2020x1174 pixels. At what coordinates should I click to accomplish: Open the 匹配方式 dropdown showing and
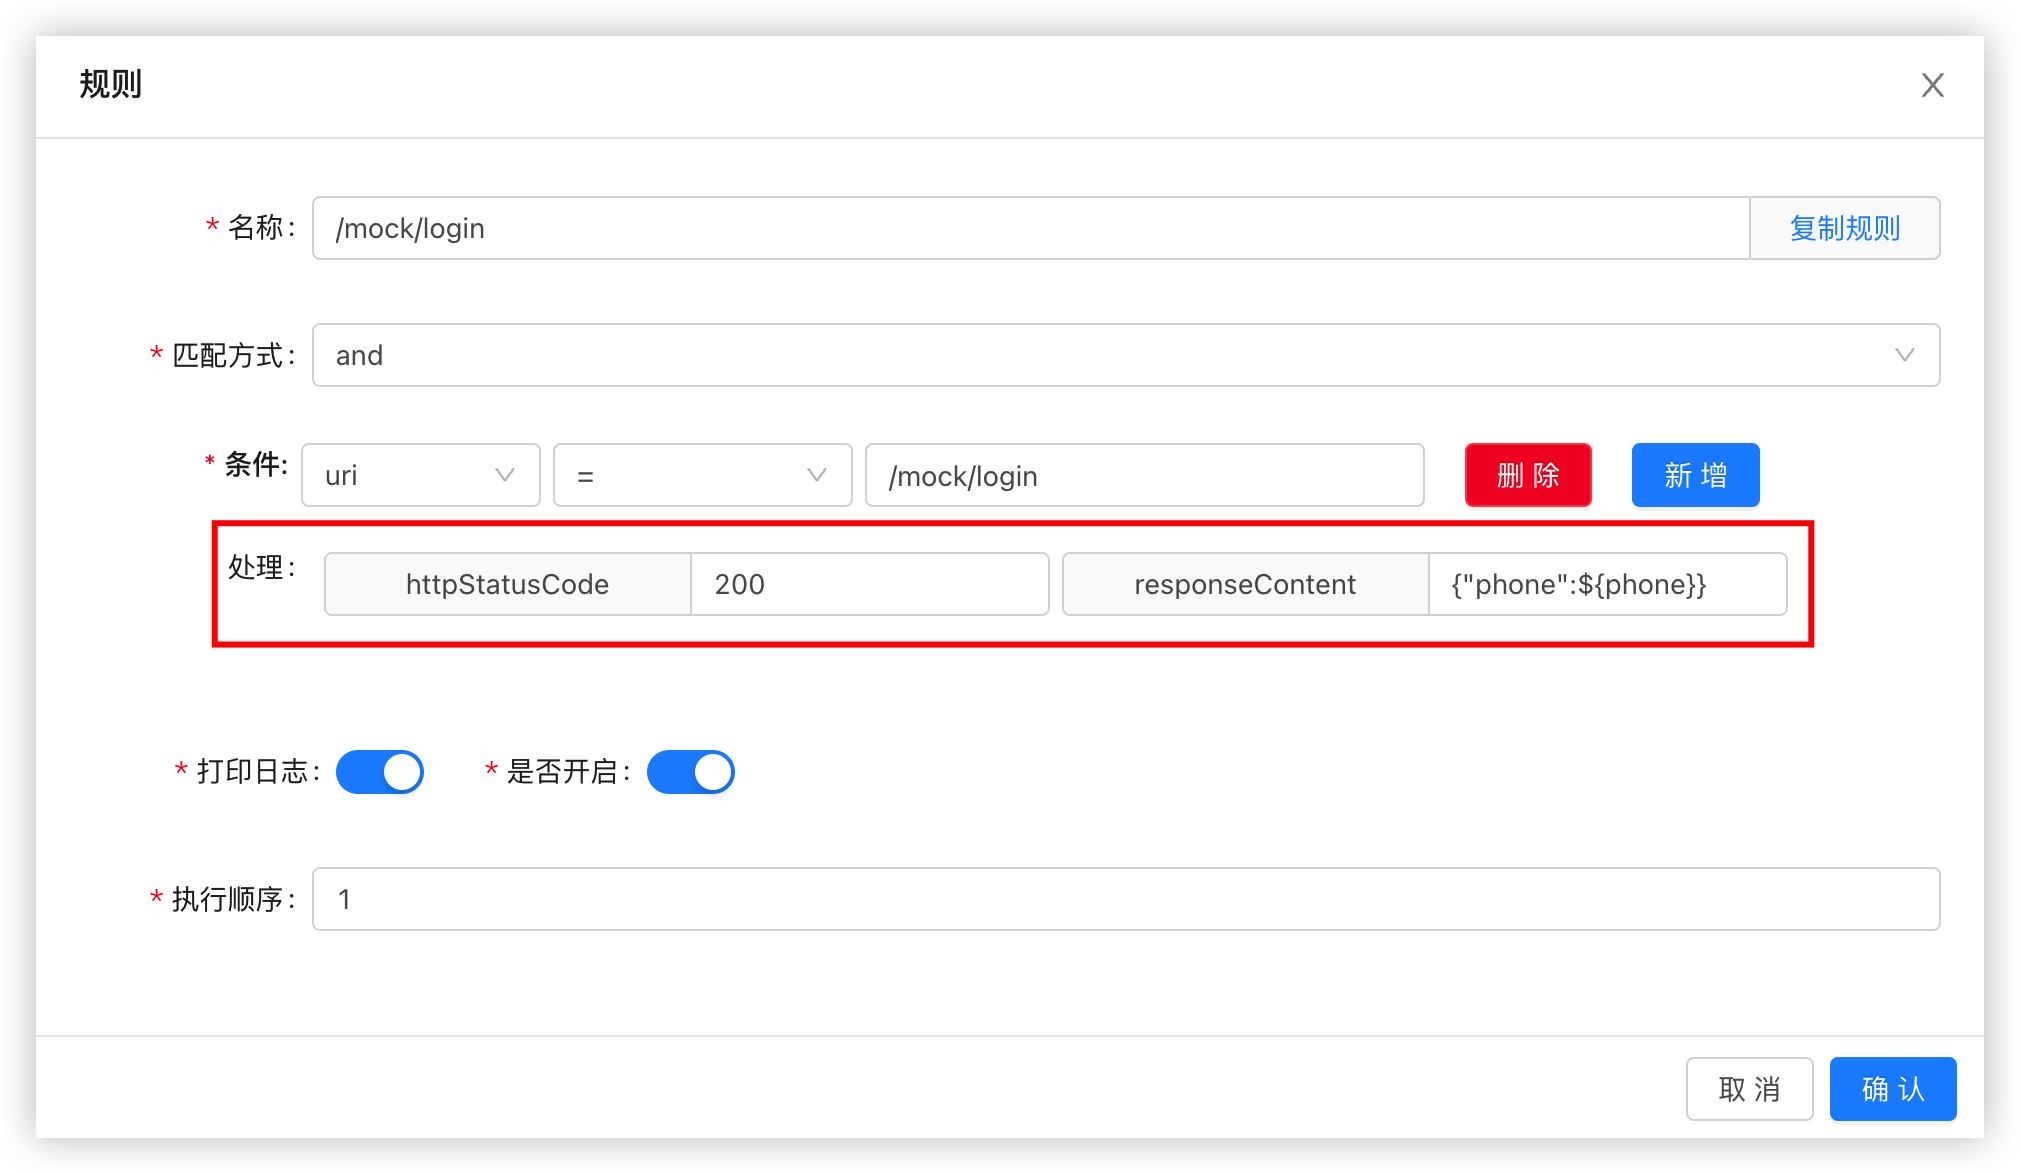click(x=1100, y=355)
